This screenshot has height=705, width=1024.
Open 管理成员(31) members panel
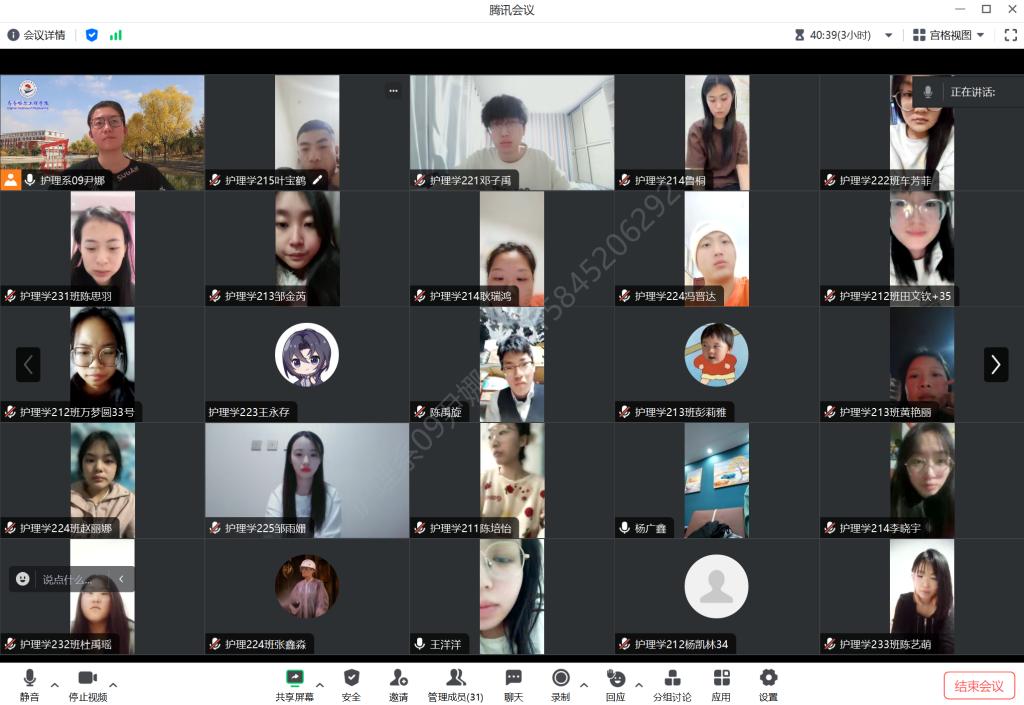[x=455, y=678]
